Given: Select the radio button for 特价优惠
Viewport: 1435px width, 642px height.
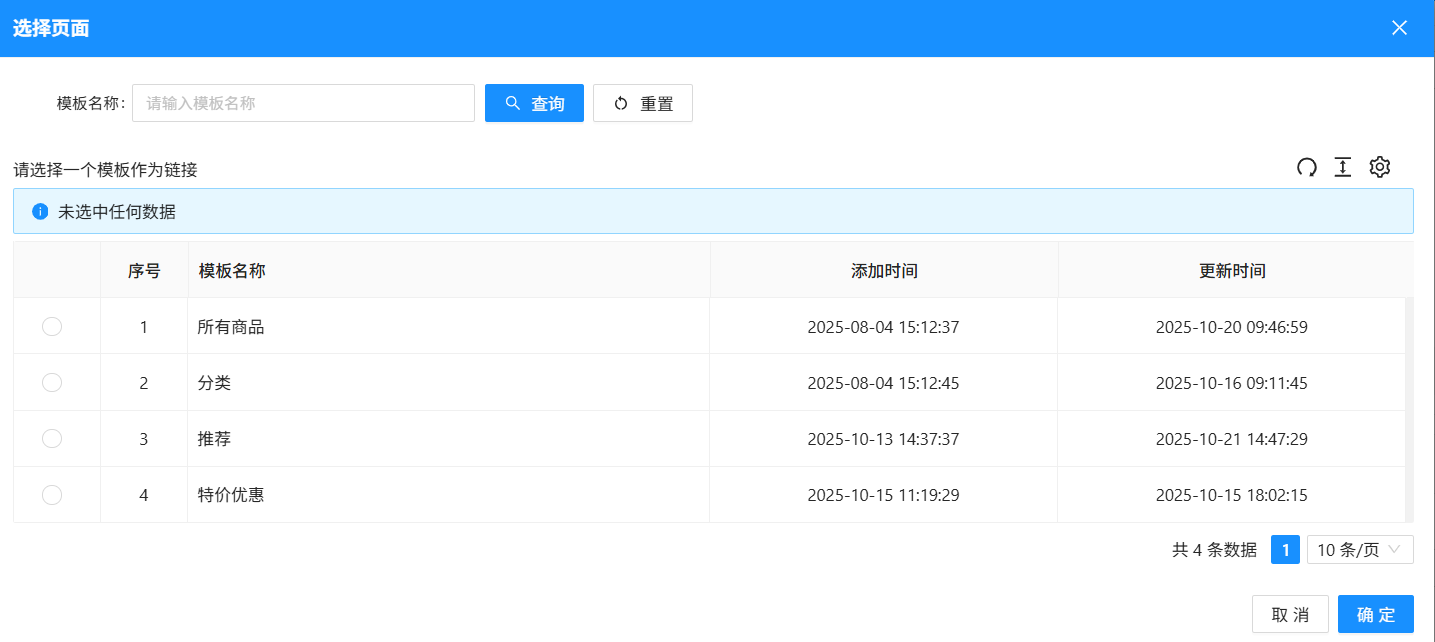Looking at the screenshot, I should tap(51, 494).
